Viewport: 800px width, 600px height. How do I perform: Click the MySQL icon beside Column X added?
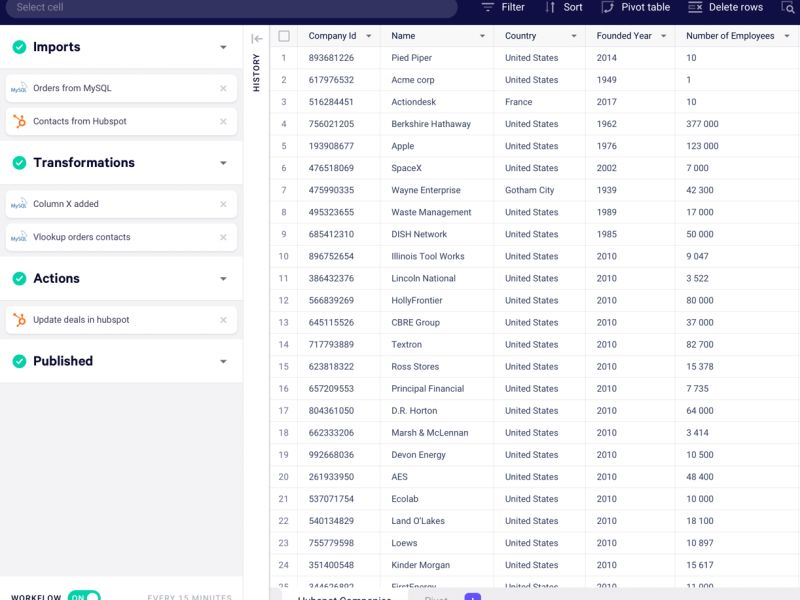19,204
